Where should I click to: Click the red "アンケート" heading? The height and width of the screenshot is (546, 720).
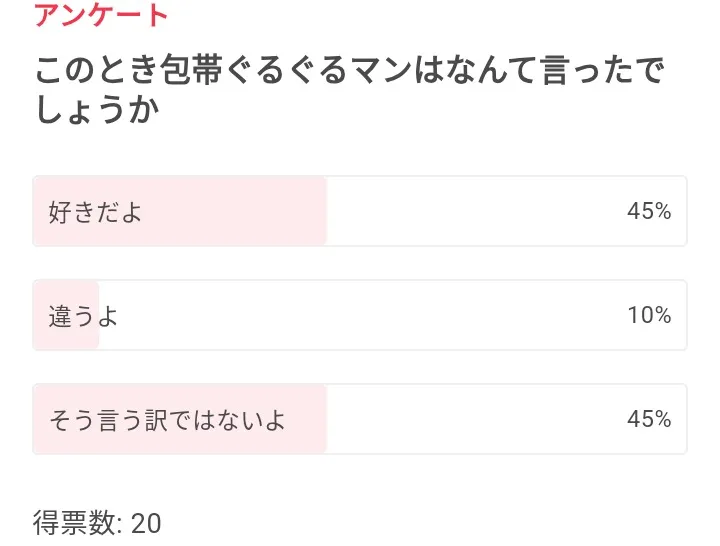[x=101, y=16]
